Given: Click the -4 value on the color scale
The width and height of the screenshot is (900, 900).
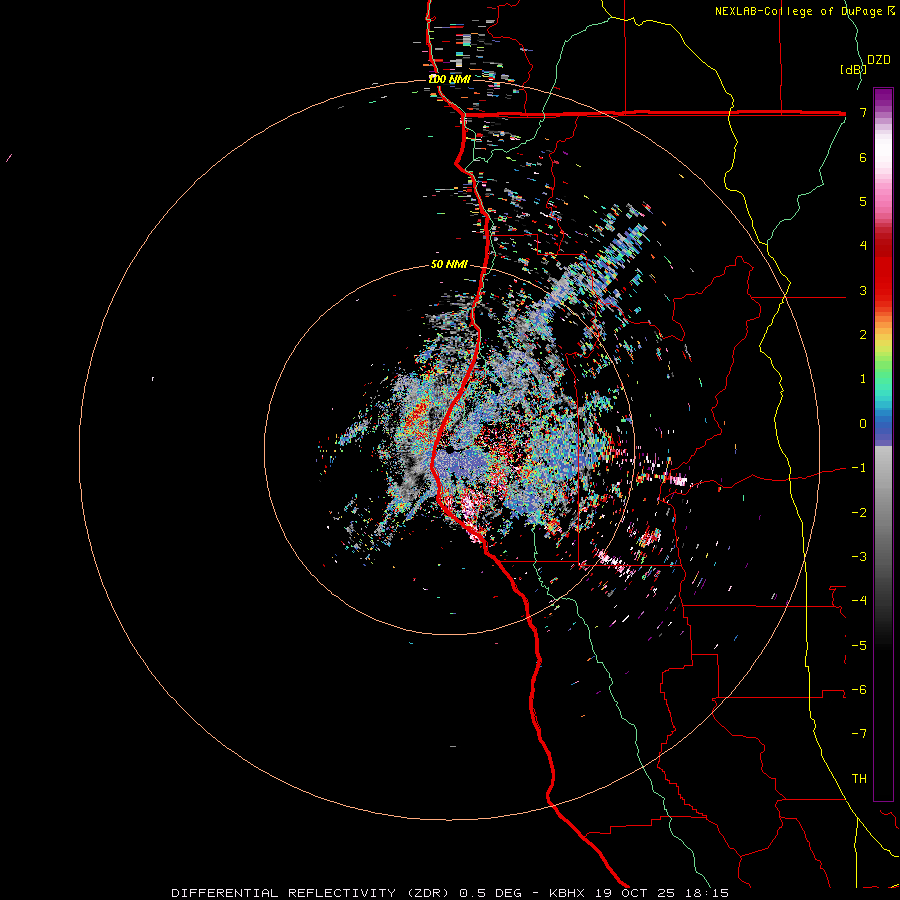Looking at the screenshot, I should click(859, 600).
